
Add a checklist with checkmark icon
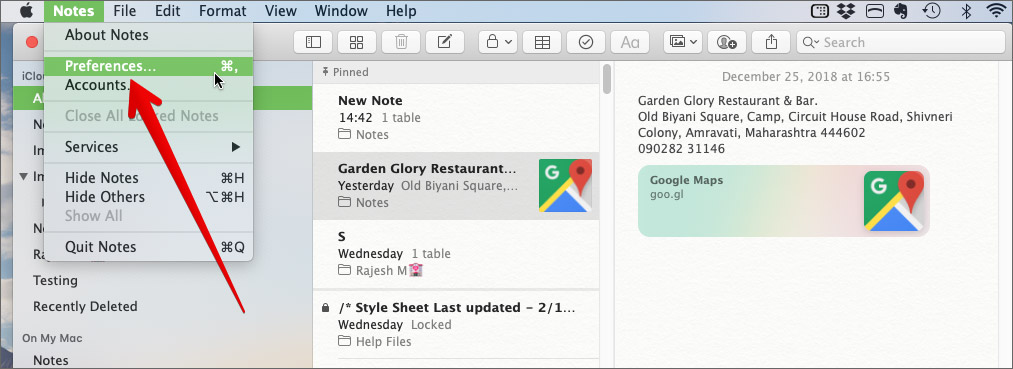click(586, 42)
